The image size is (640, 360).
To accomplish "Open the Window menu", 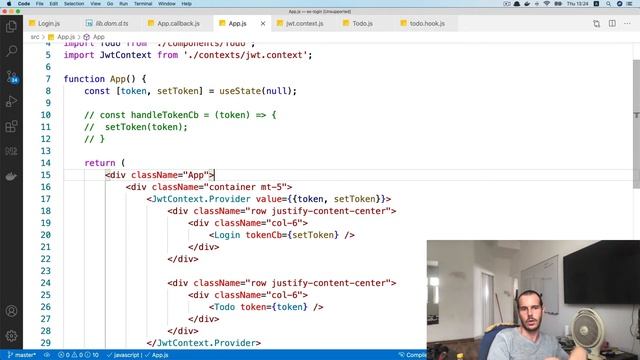I will (x=167, y=4).
